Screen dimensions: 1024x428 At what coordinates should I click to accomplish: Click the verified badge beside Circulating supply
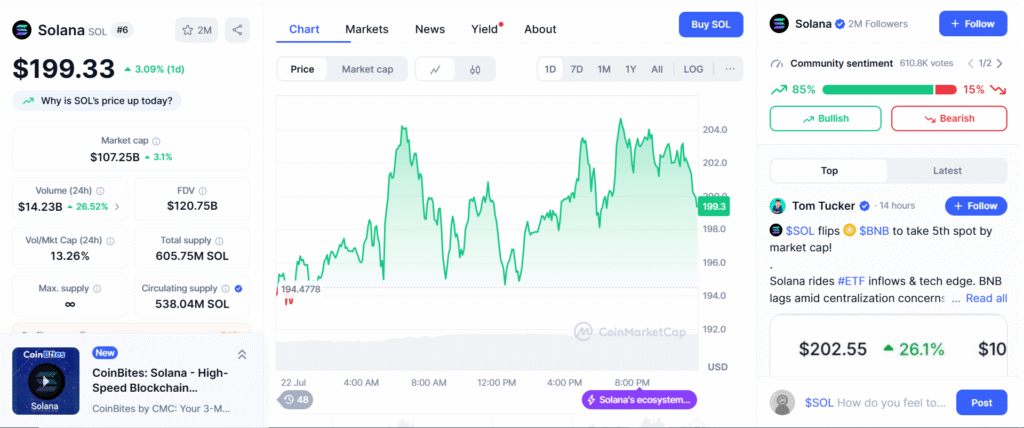click(238, 288)
